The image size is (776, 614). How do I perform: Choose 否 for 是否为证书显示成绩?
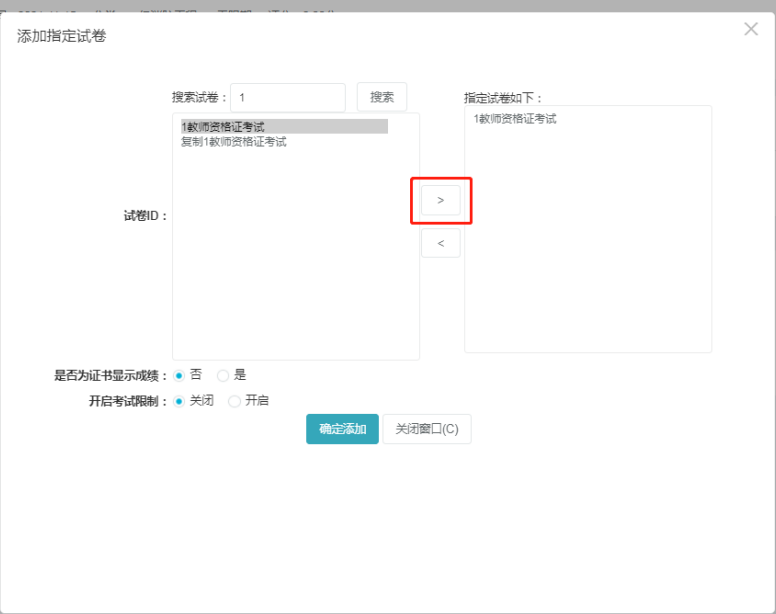[180, 375]
